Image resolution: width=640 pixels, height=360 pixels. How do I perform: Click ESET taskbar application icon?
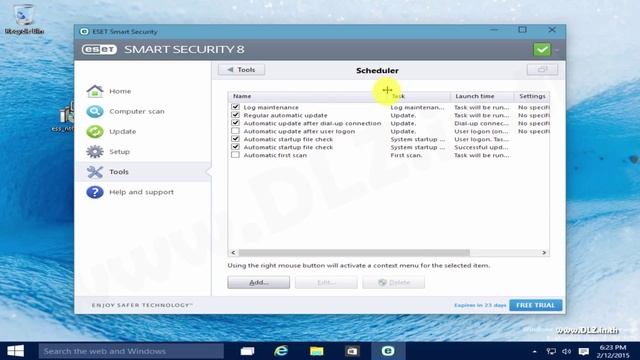click(388, 351)
